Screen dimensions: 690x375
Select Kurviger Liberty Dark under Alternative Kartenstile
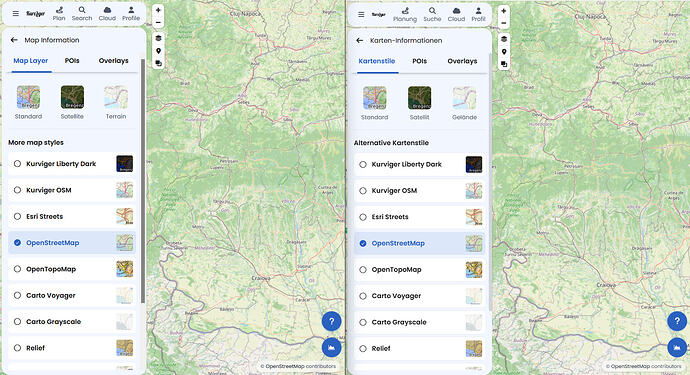[x=419, y=164]
